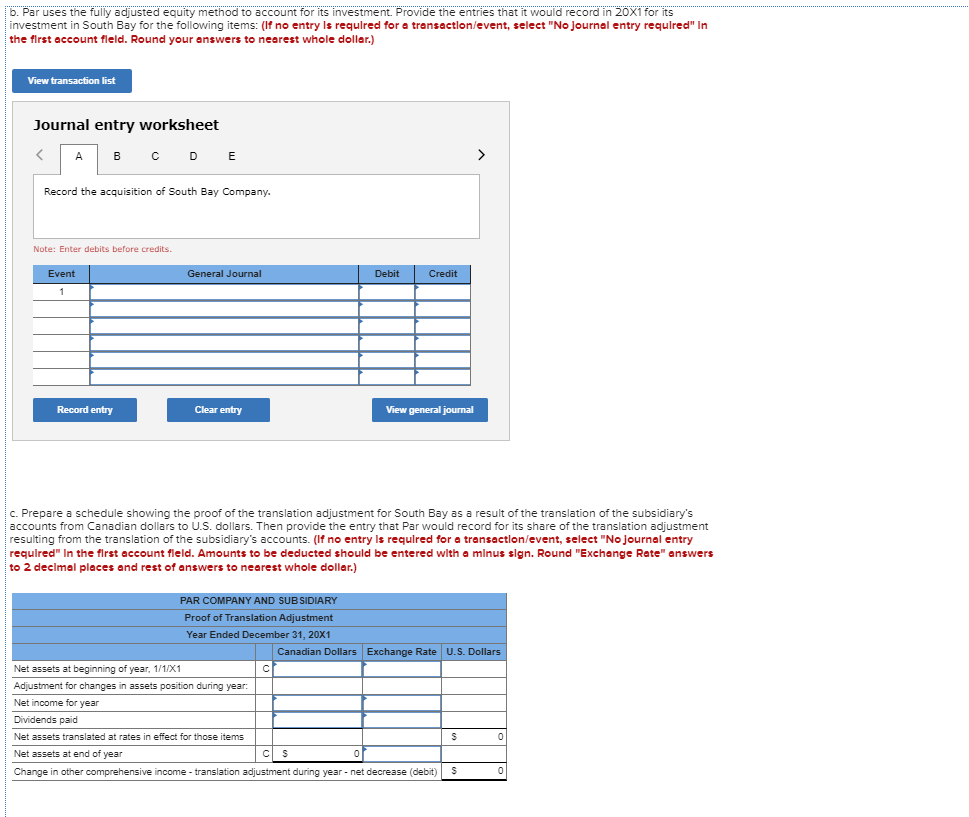Viewport: 969px width, 817px height.
Task: Click fifth row Debit field
Action: click(x=387, y=360)
